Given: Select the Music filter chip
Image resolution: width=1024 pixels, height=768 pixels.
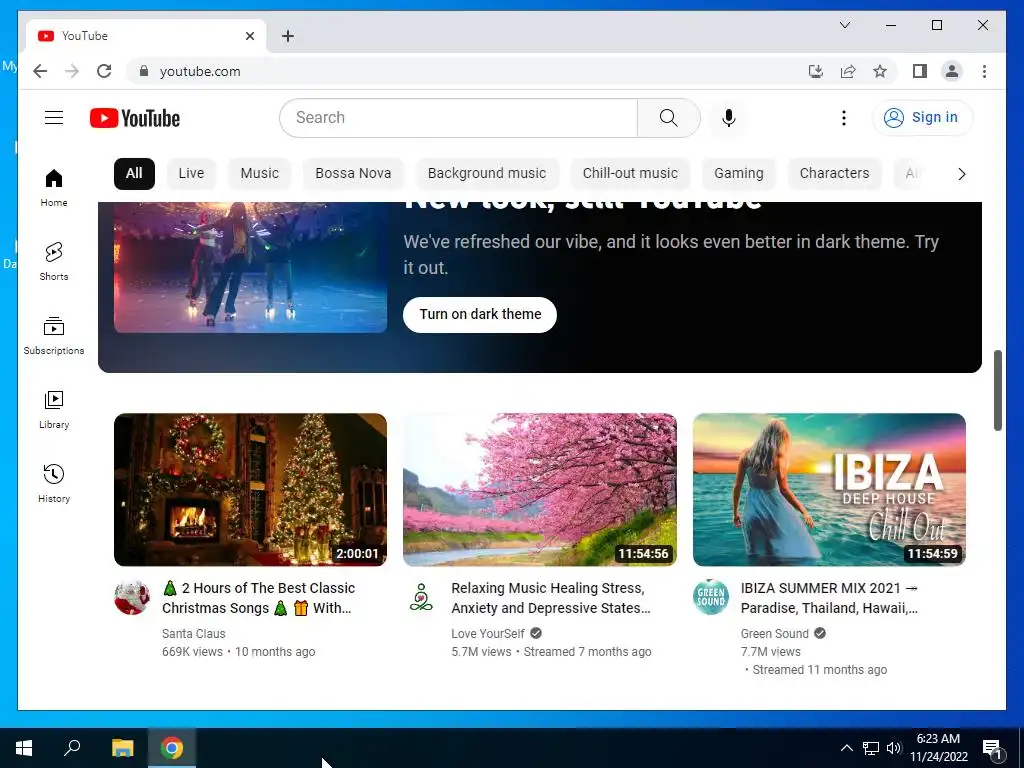Looking at the screenshot, I should click(259, 174).
